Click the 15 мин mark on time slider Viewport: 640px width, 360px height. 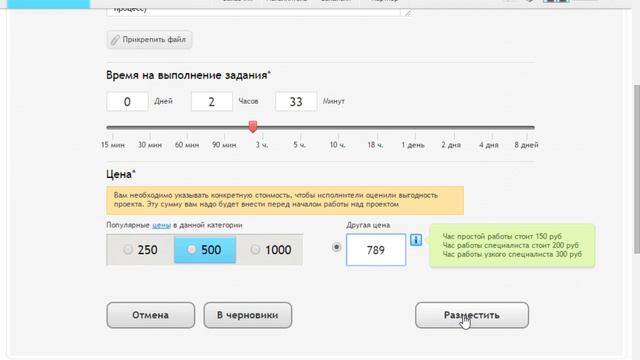pyautogui.click(x=113, y=145)
